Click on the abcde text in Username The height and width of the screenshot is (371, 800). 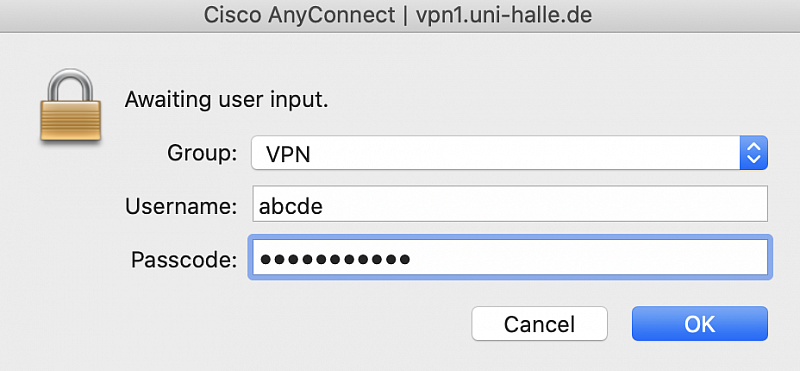[291, 206]
